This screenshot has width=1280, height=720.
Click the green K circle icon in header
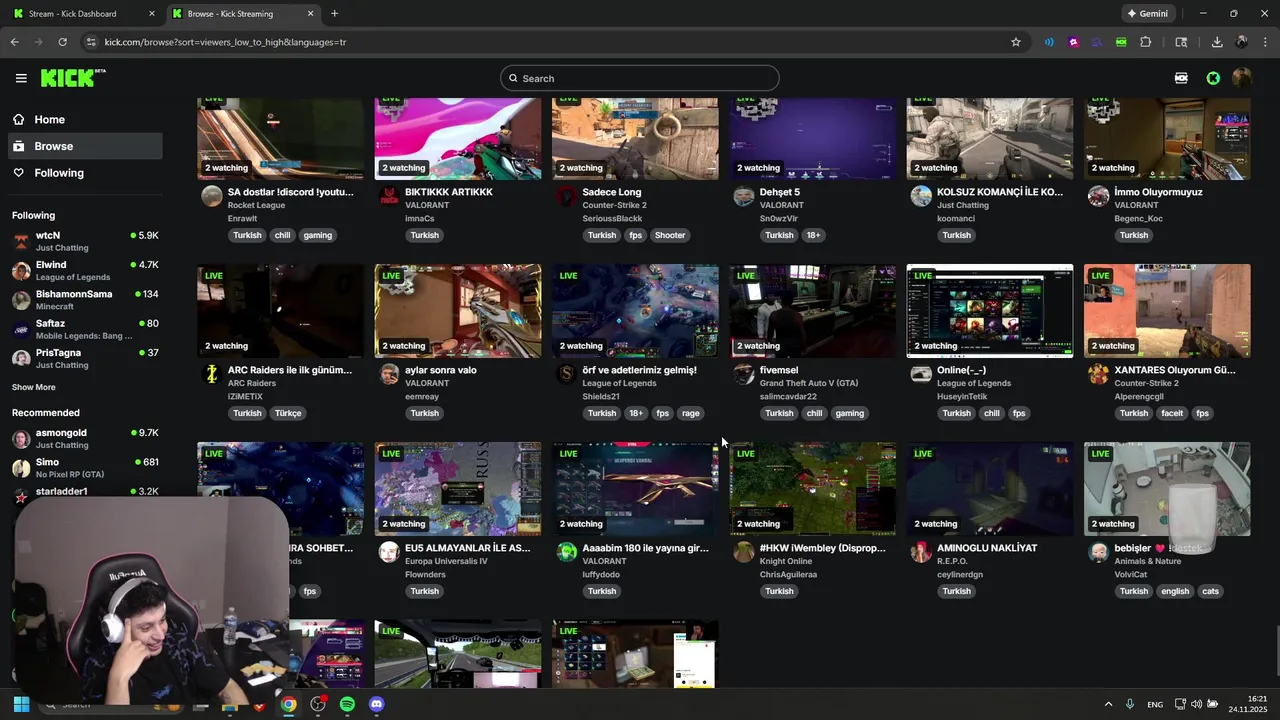(x=1213, y=78)
